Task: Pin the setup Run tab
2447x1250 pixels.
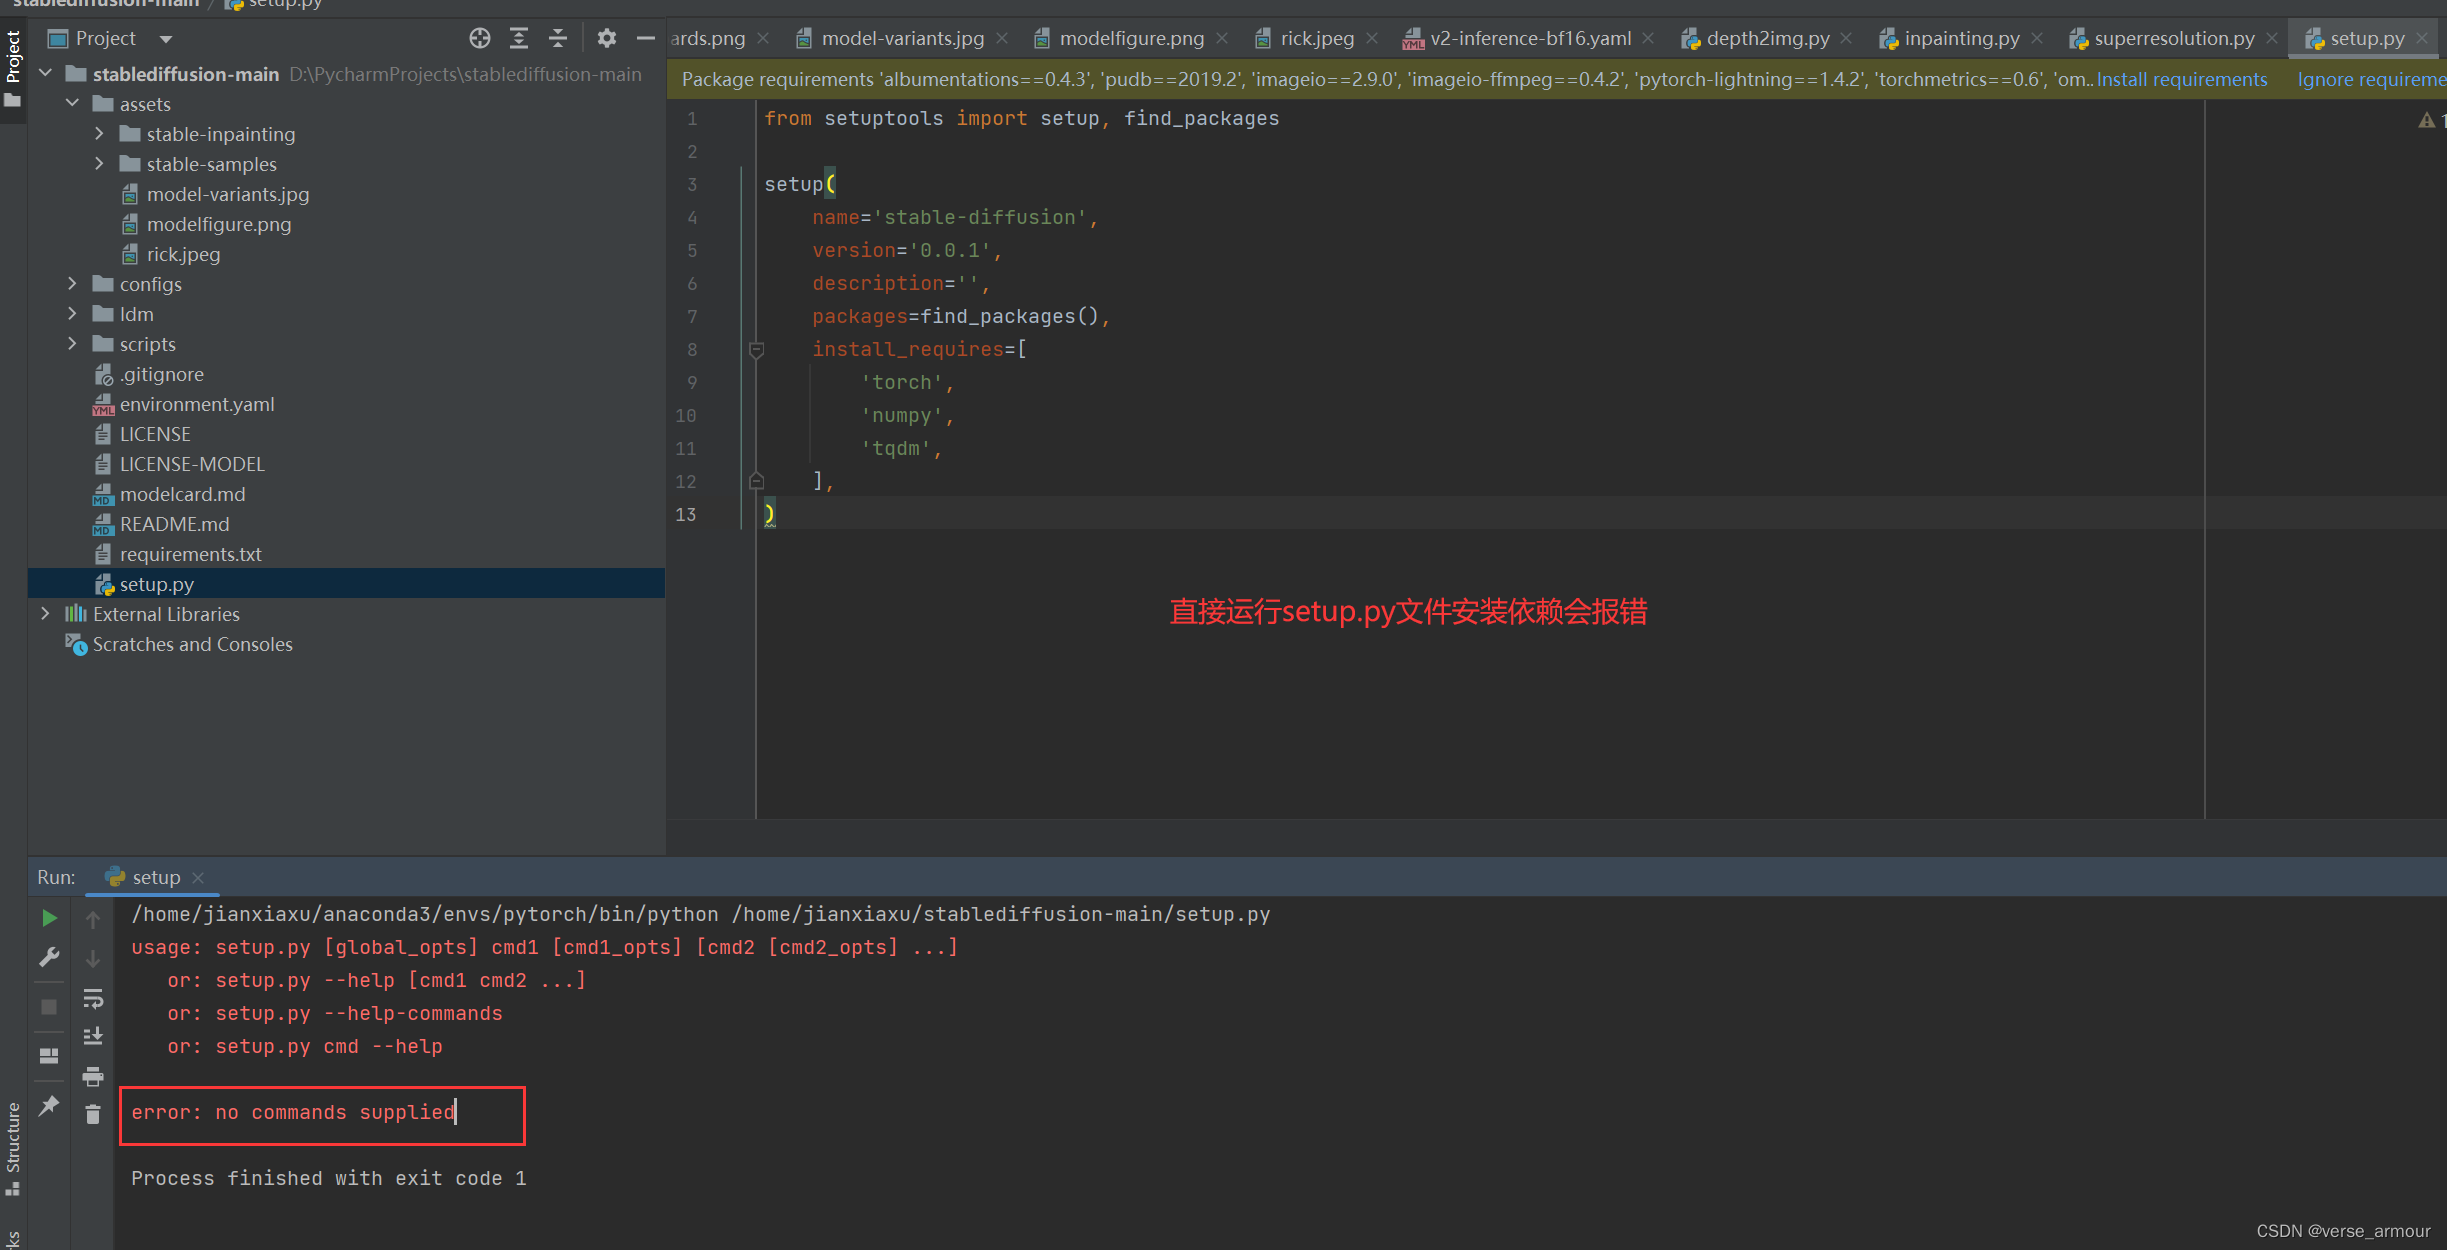Action: 48,1105
